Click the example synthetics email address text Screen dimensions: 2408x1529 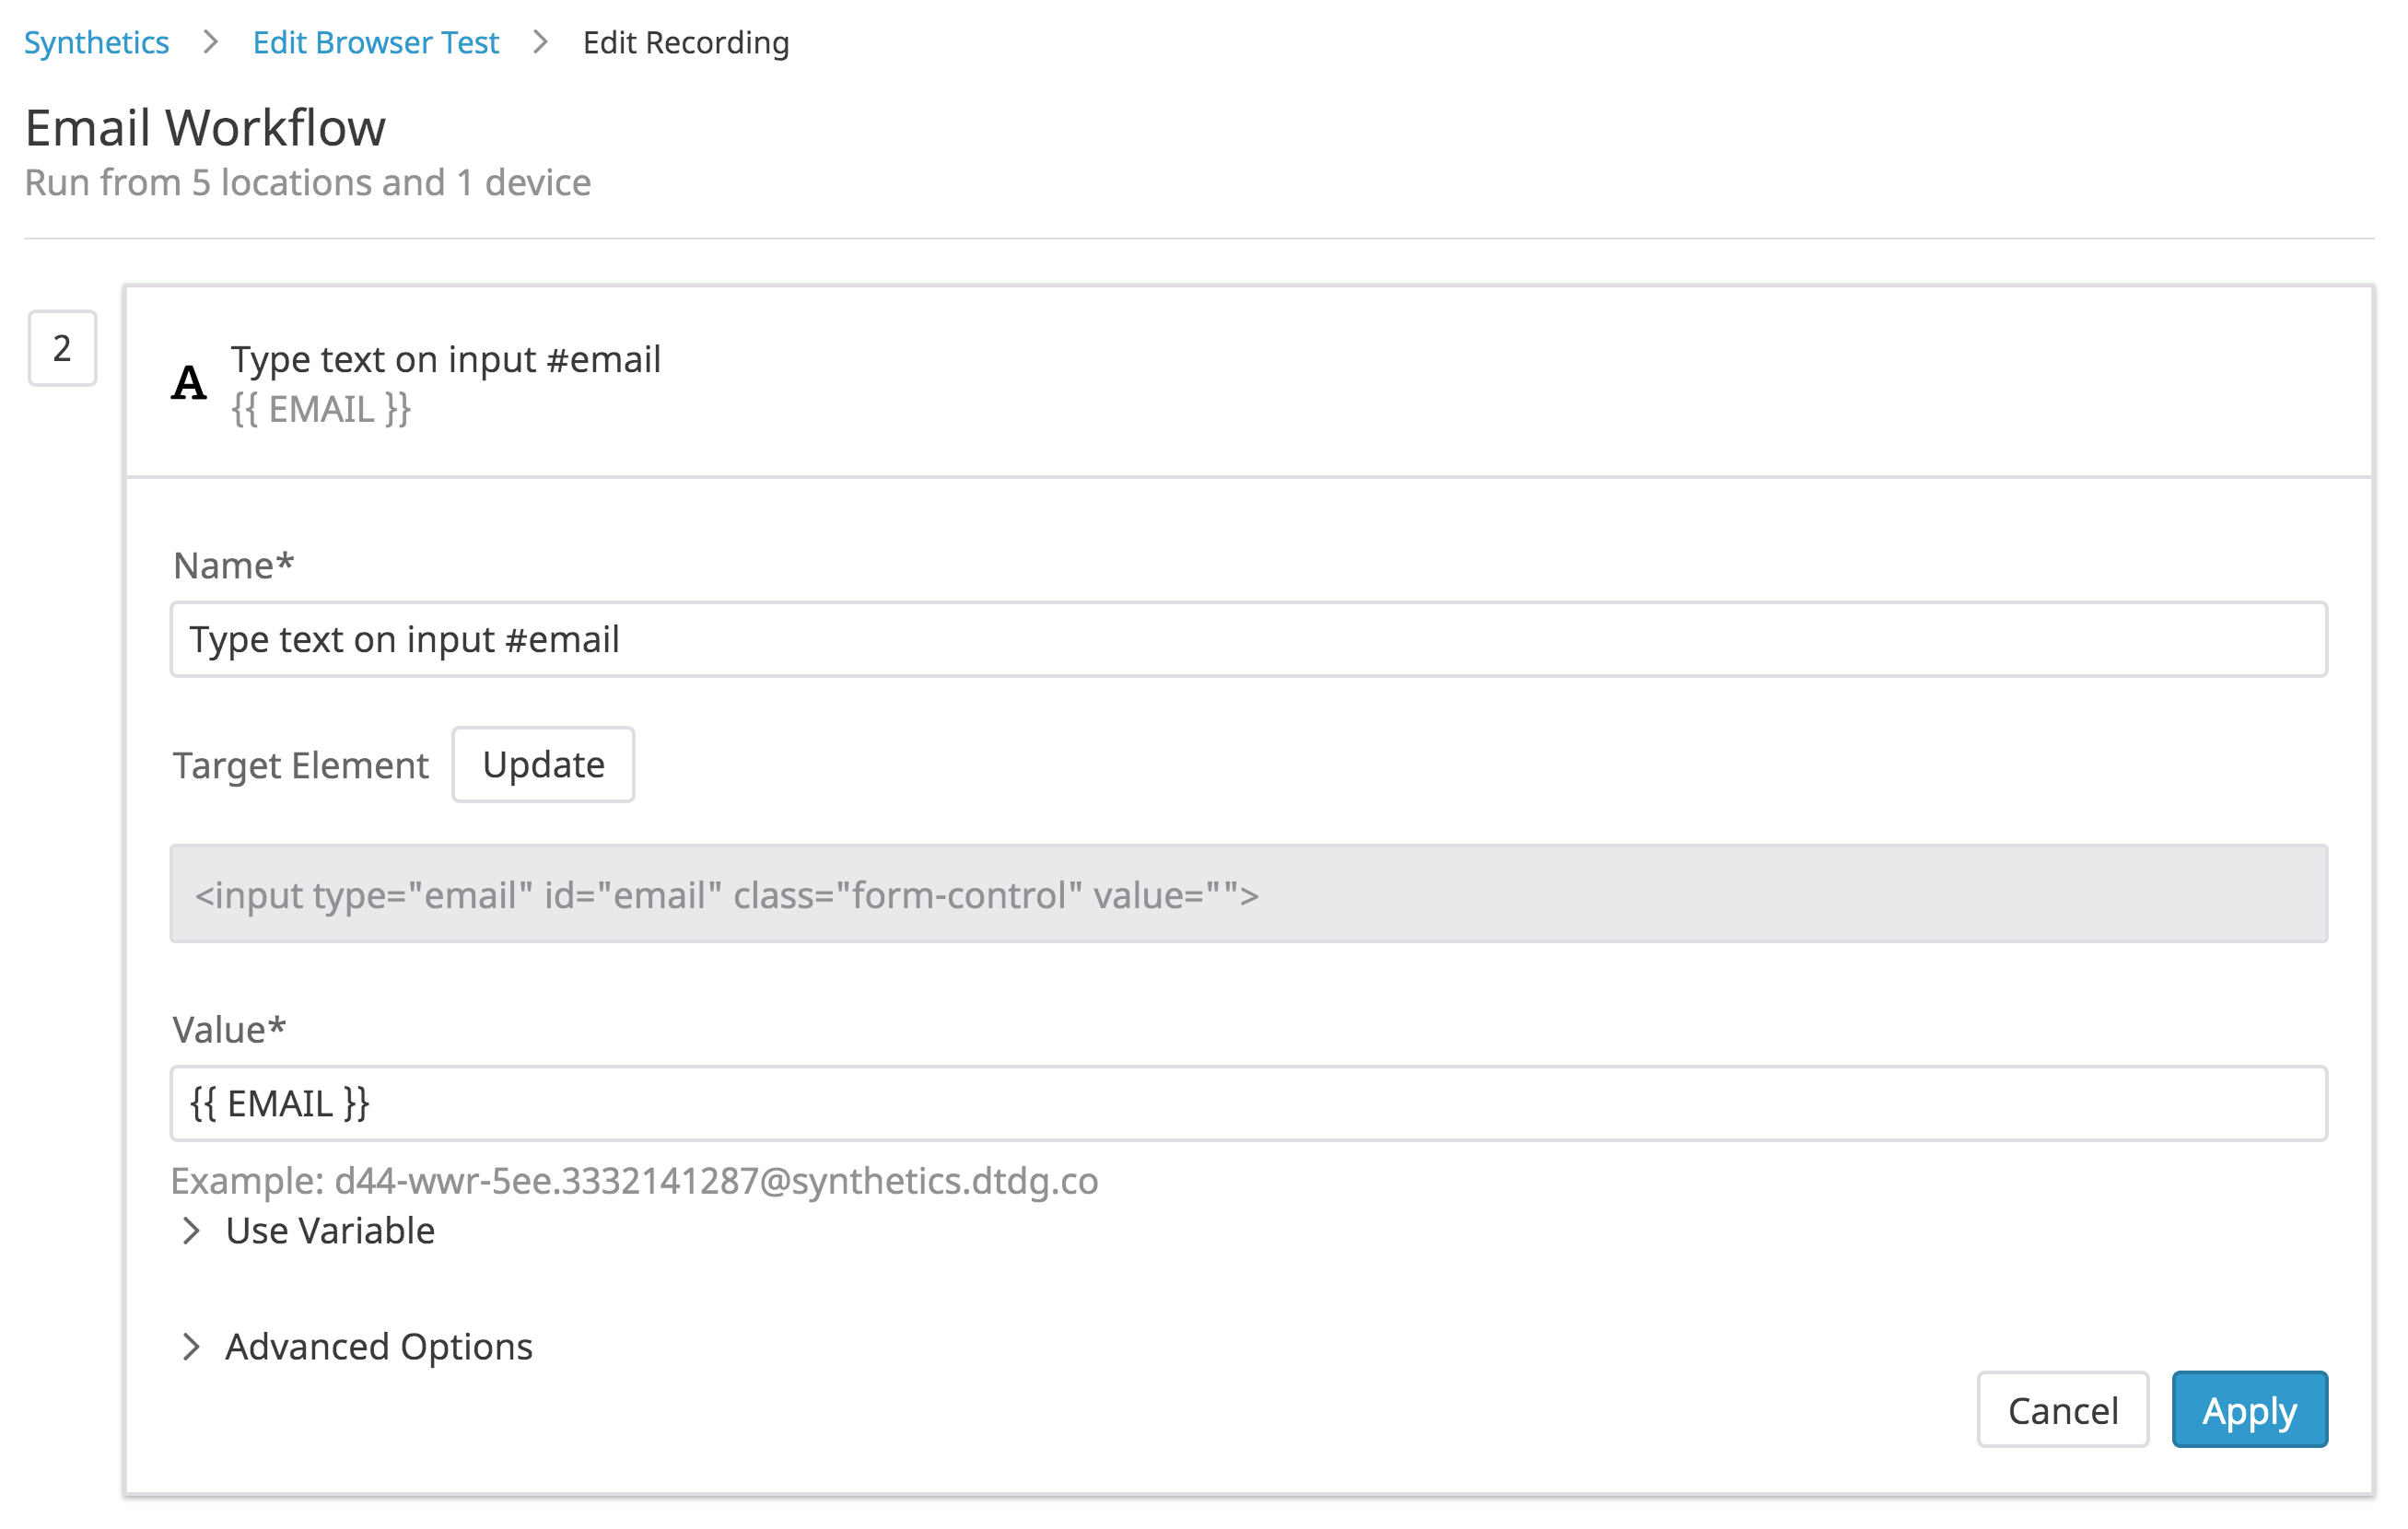click(635, 1181)
